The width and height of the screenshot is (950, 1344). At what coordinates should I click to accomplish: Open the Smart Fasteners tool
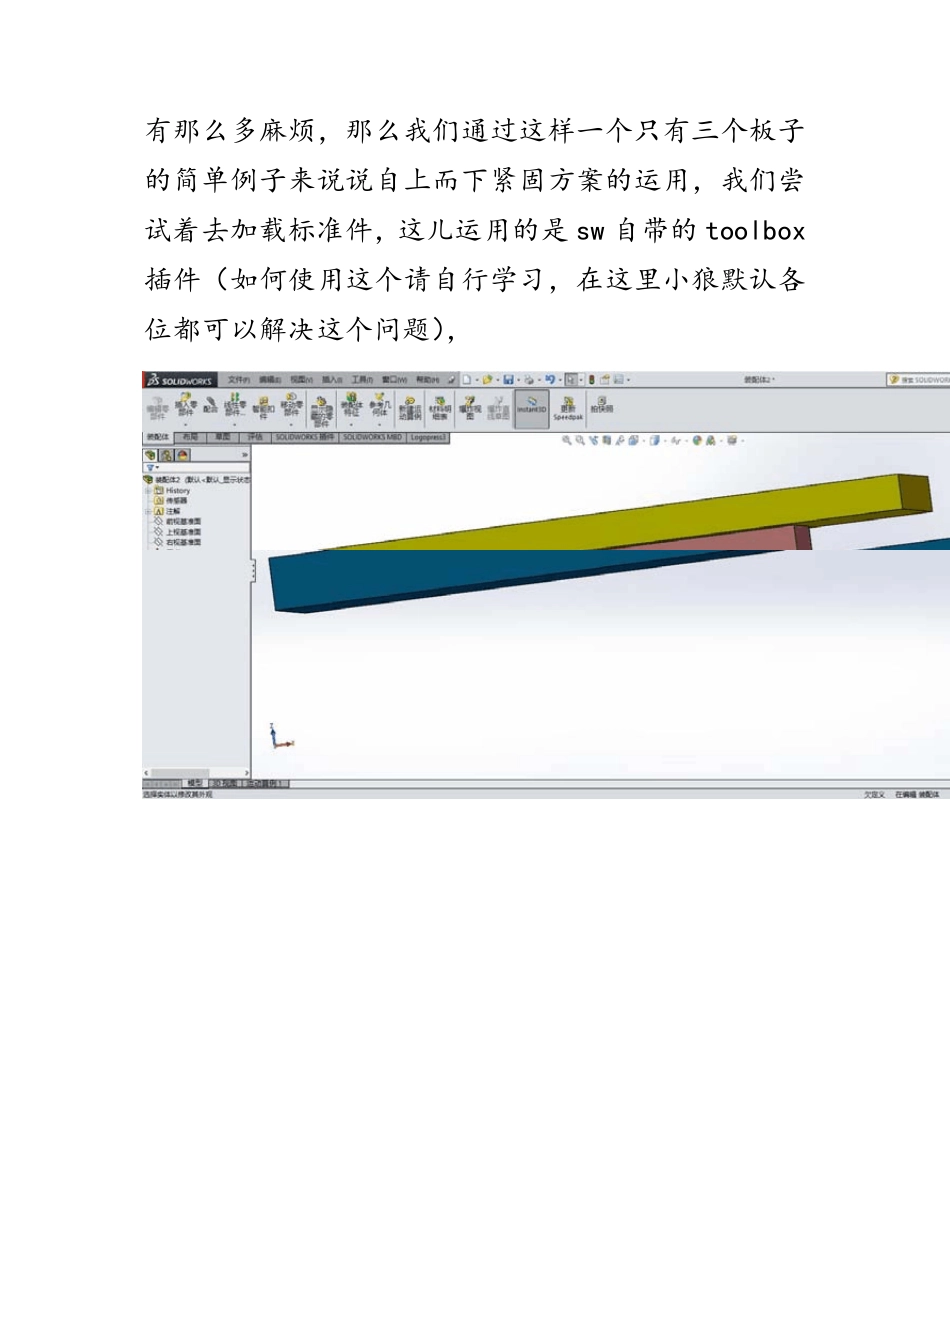coord(263,409)
